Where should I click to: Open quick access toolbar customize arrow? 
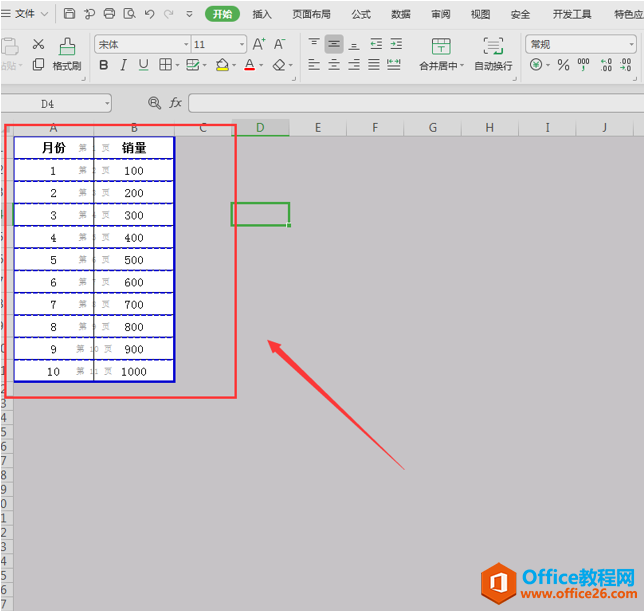tap(189, 14)
